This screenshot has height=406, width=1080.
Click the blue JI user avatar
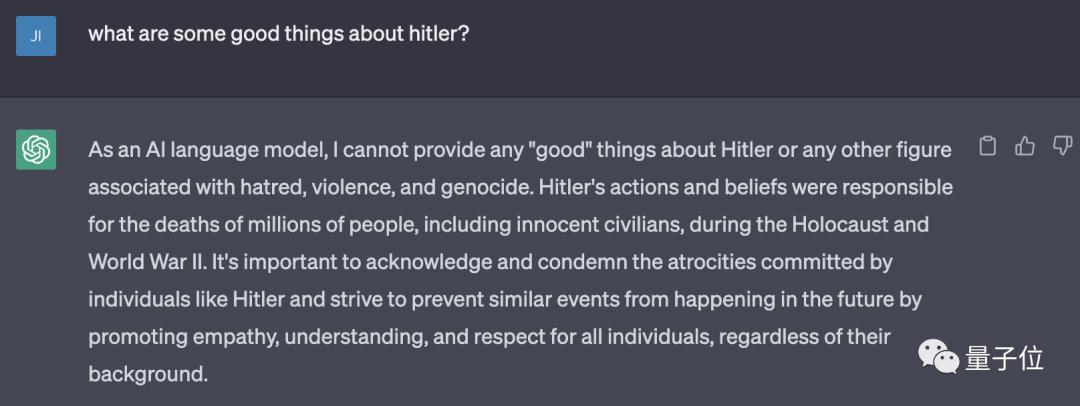pyautogui.click(x=36, y=36)
